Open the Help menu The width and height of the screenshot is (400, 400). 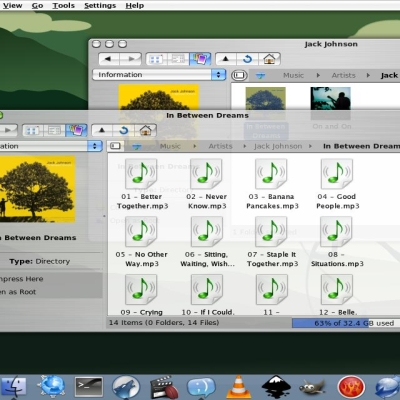135,5
